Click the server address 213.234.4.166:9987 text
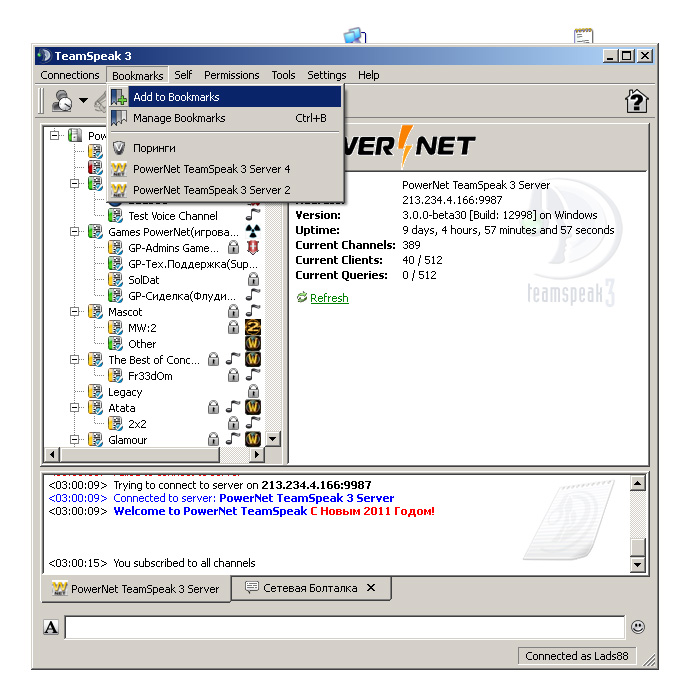Image resolution: width=700 pixels, height=700 pixels. click(452, 200)
